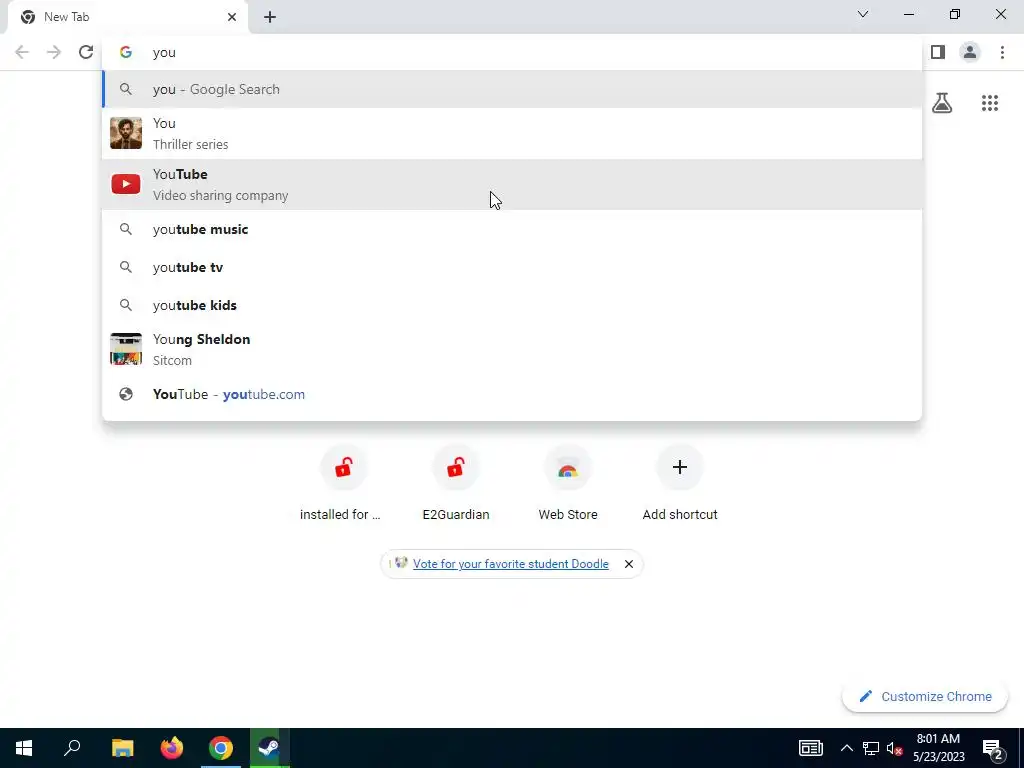Add a new tab with plus button
Viewport: 1024px width, 768px height.
click(x=270, y=17)
